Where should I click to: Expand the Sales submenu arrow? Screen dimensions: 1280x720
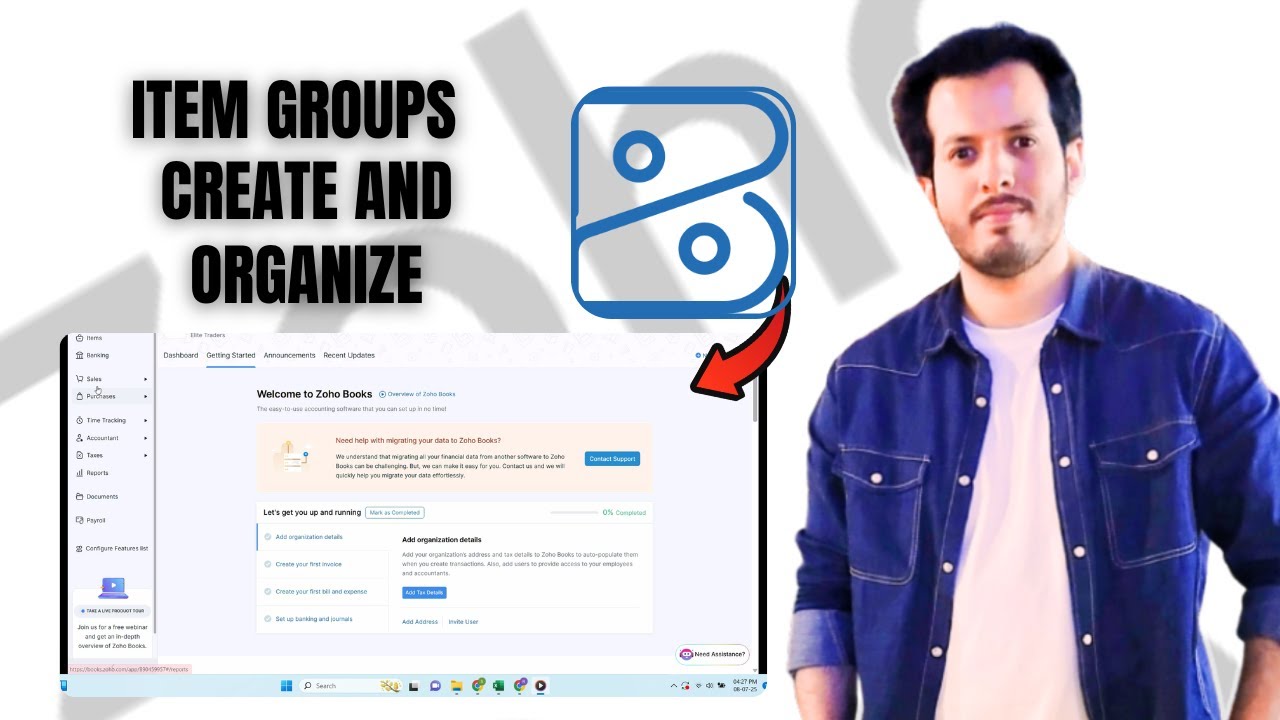tap(146, 379)
